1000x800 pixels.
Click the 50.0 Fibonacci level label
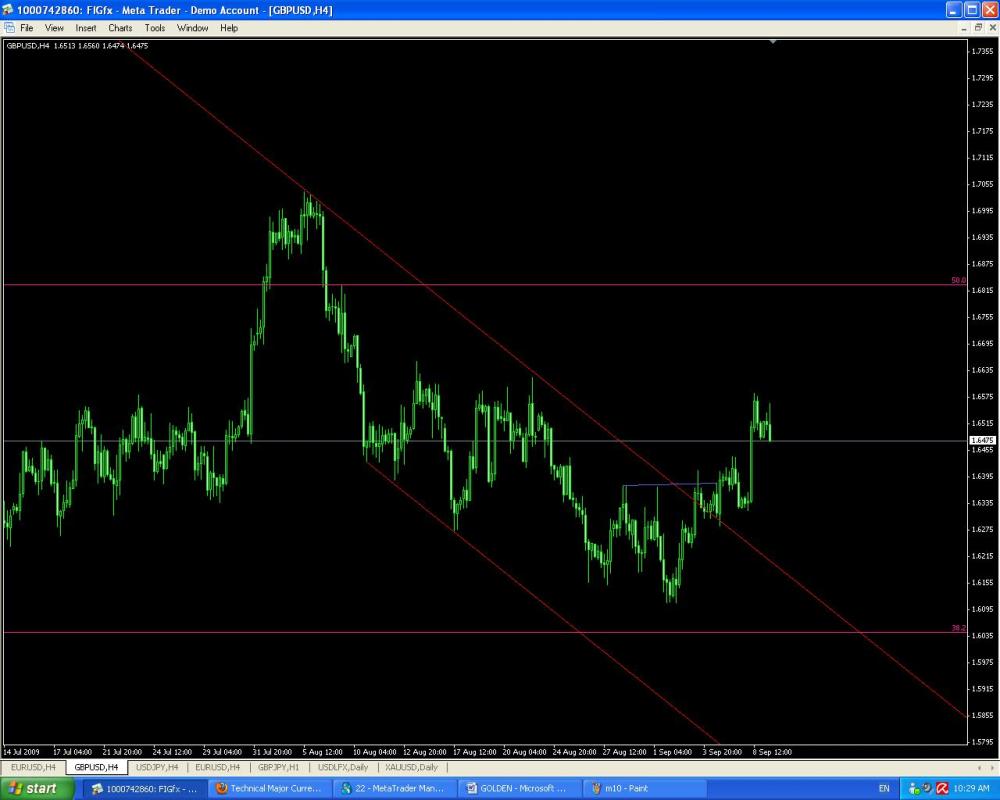pos(959,280)
